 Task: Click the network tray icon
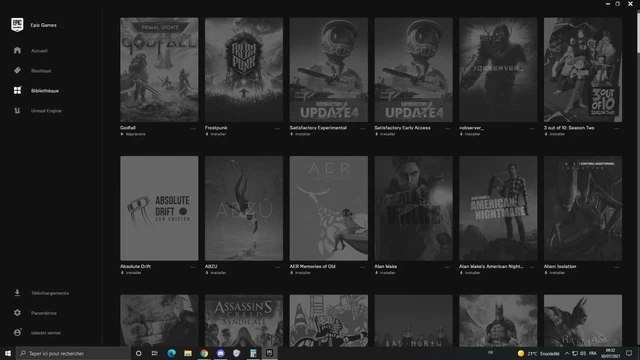click(575, 353)
